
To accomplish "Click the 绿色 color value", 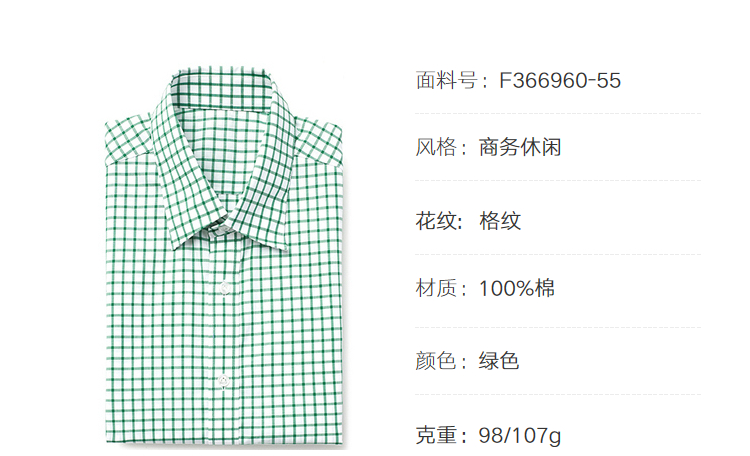I will click(x=499, y=360).
